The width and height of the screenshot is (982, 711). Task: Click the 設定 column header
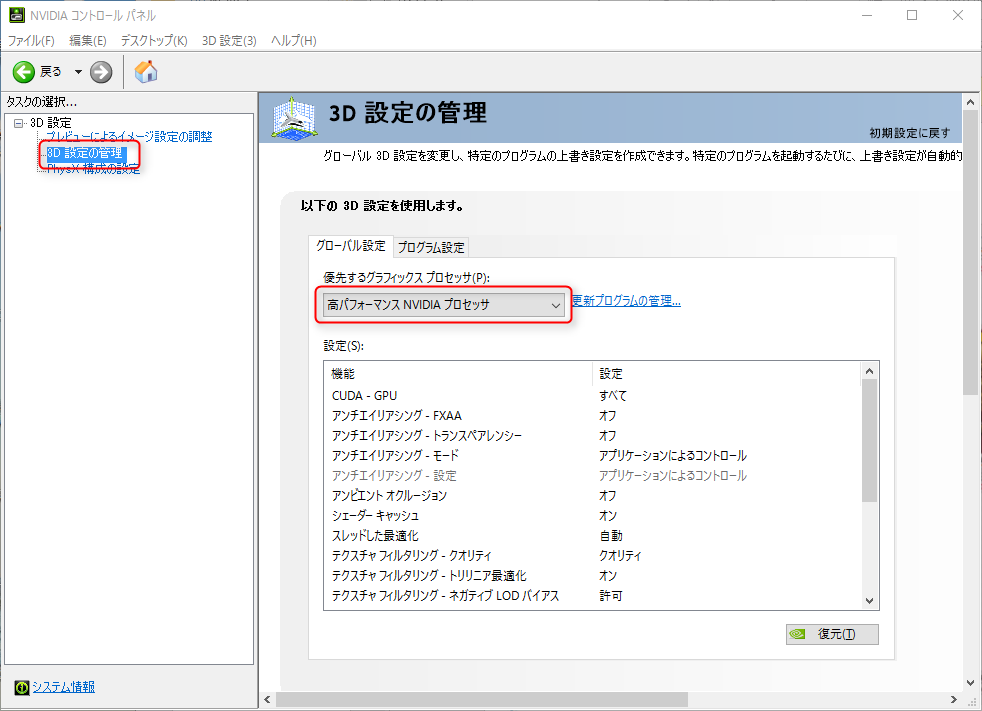coord(727,374)
